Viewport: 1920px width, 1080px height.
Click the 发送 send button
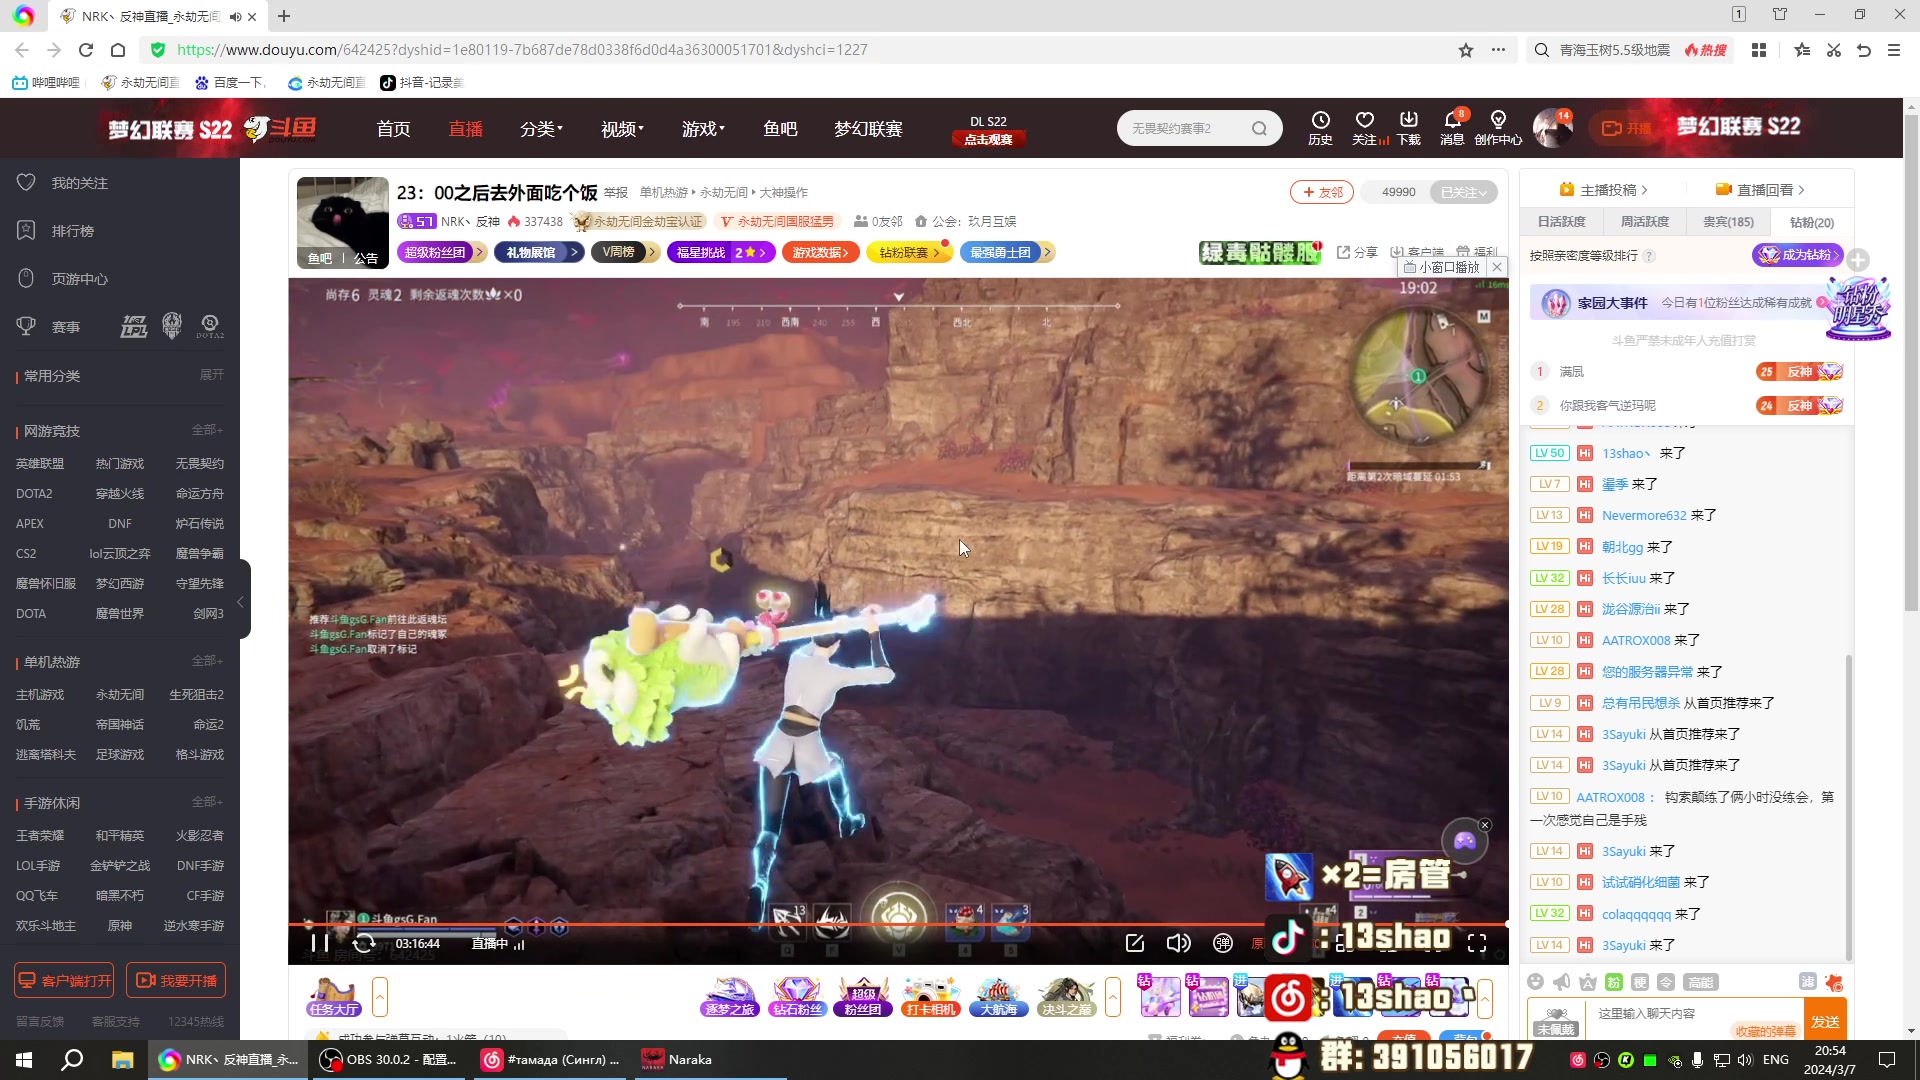pyautogui.click(x=1825, y=1021)
